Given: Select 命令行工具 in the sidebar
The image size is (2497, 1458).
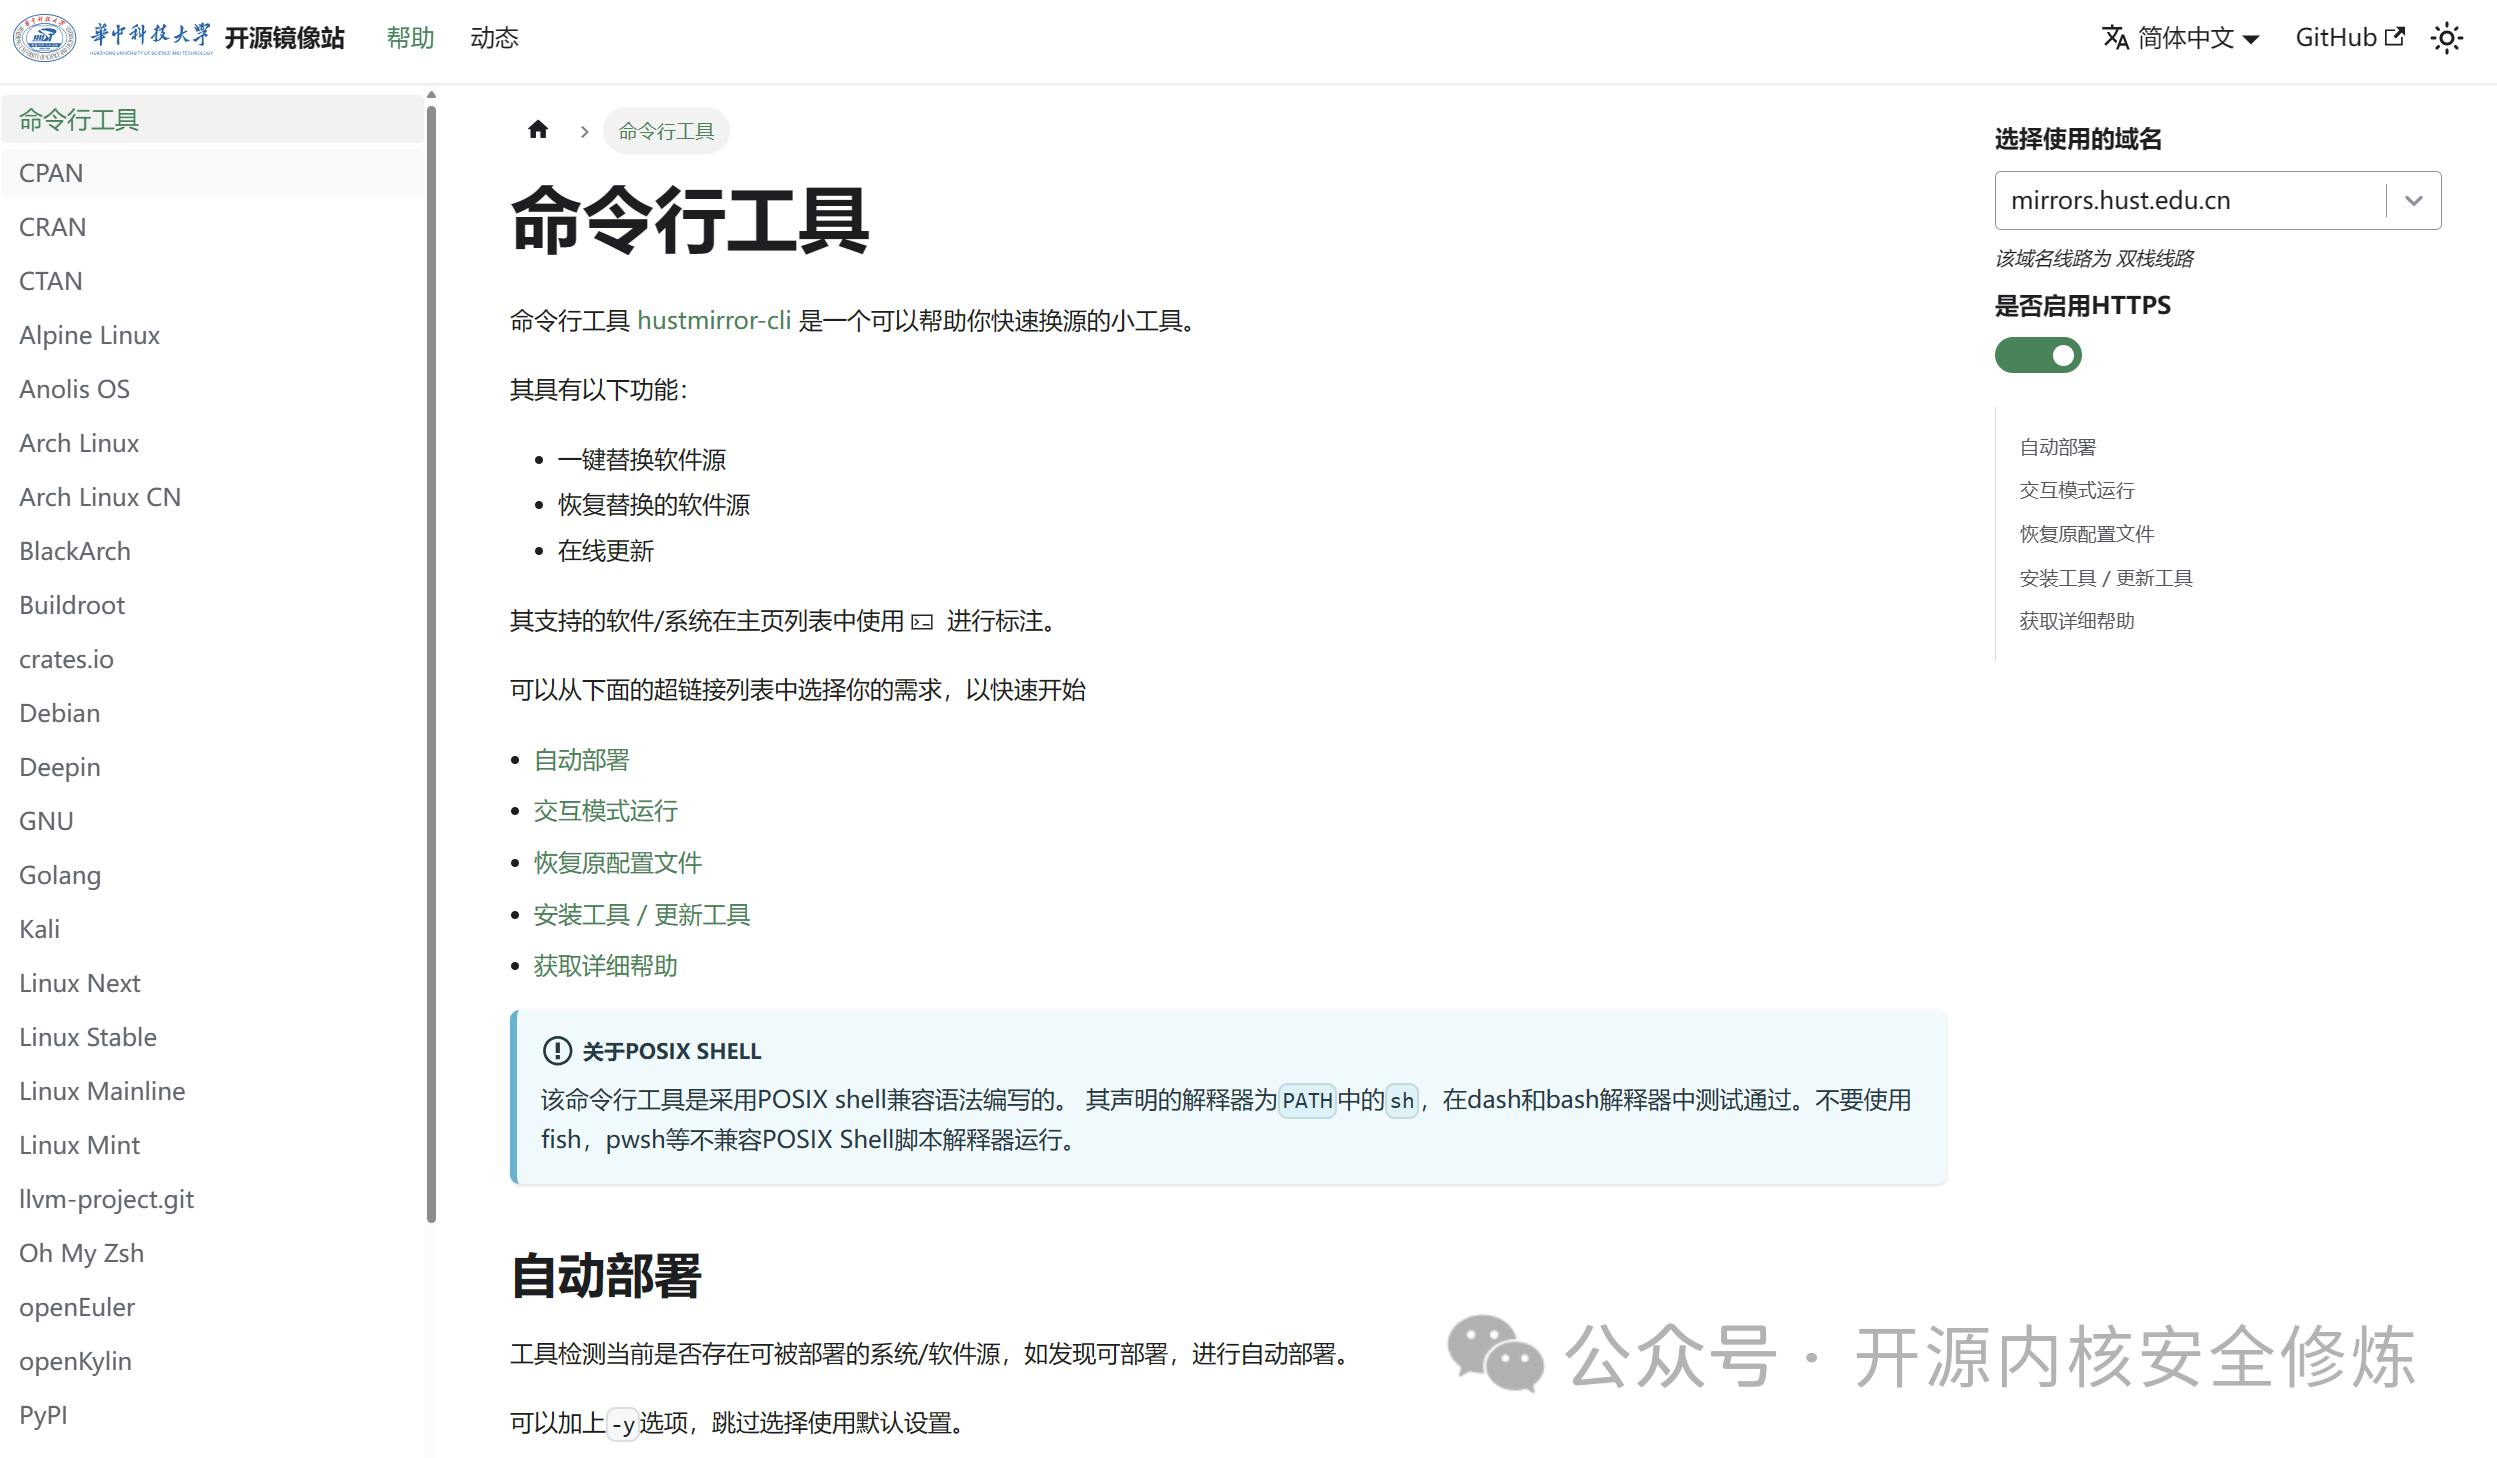Looking at the screenshot, I should (212, 120).
